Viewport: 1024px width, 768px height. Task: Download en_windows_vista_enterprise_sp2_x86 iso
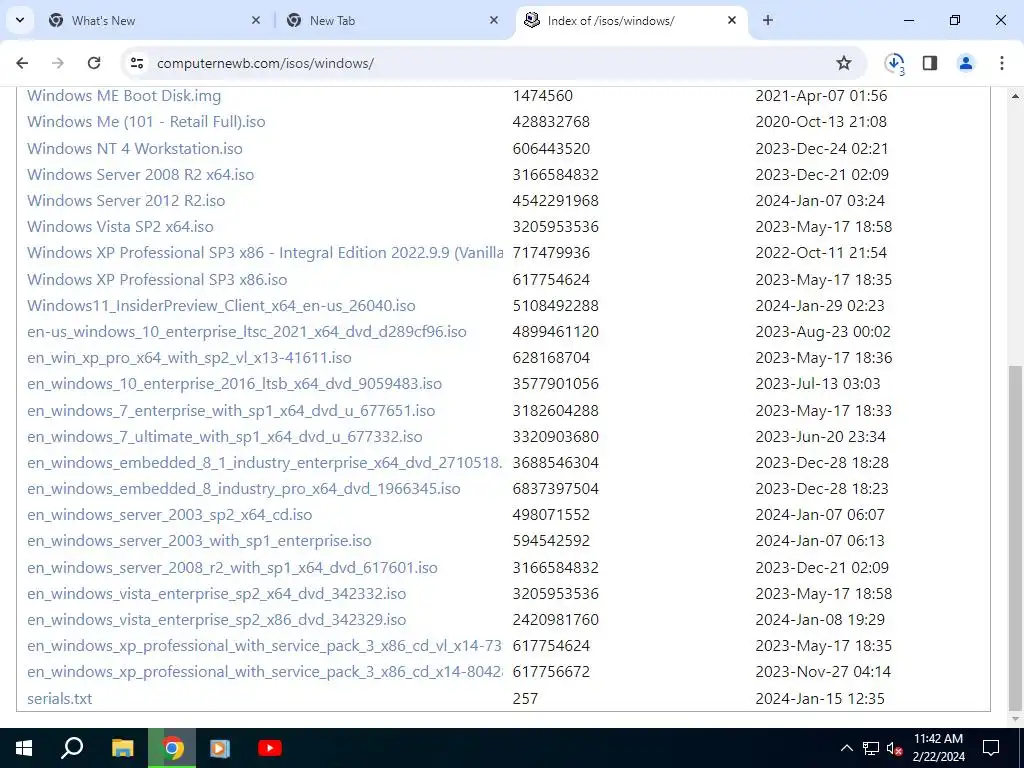(216, 620)
